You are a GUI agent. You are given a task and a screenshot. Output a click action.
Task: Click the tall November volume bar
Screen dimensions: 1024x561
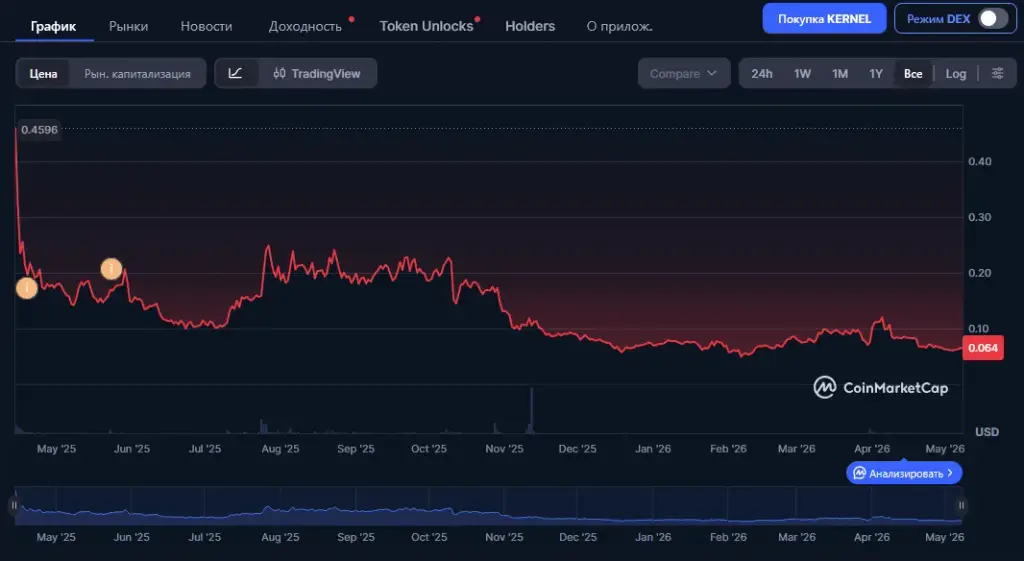pos(532,410)
